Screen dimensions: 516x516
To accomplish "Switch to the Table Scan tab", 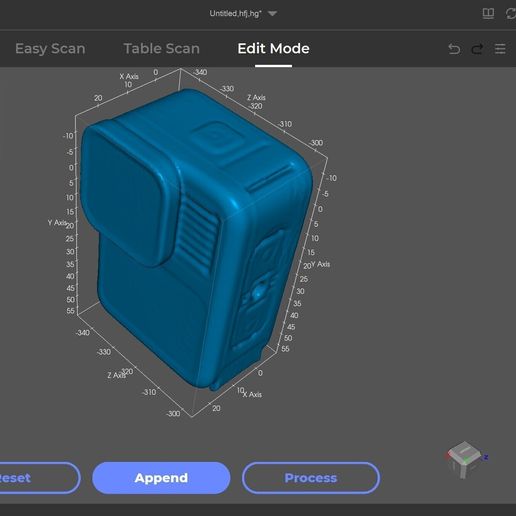I will pos(162,49).
